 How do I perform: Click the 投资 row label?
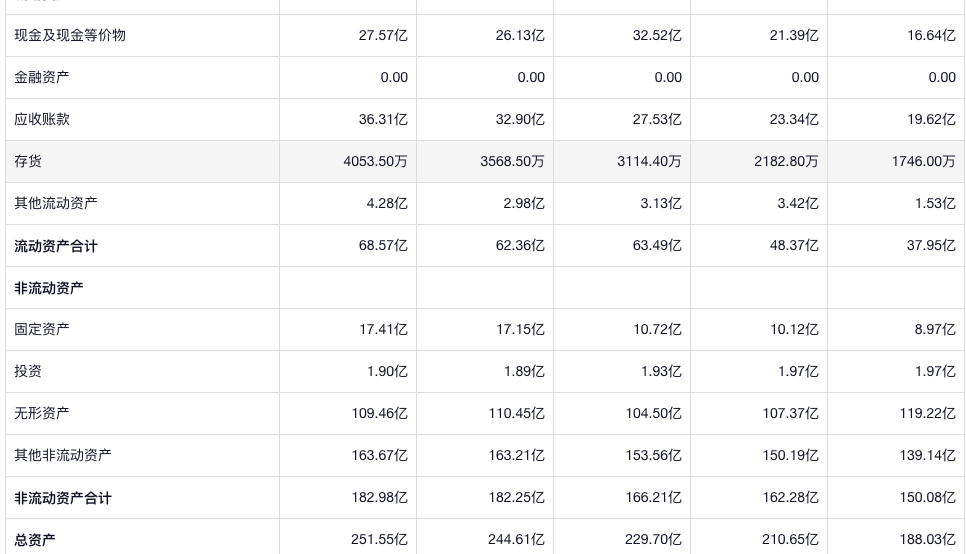(28, 371)
